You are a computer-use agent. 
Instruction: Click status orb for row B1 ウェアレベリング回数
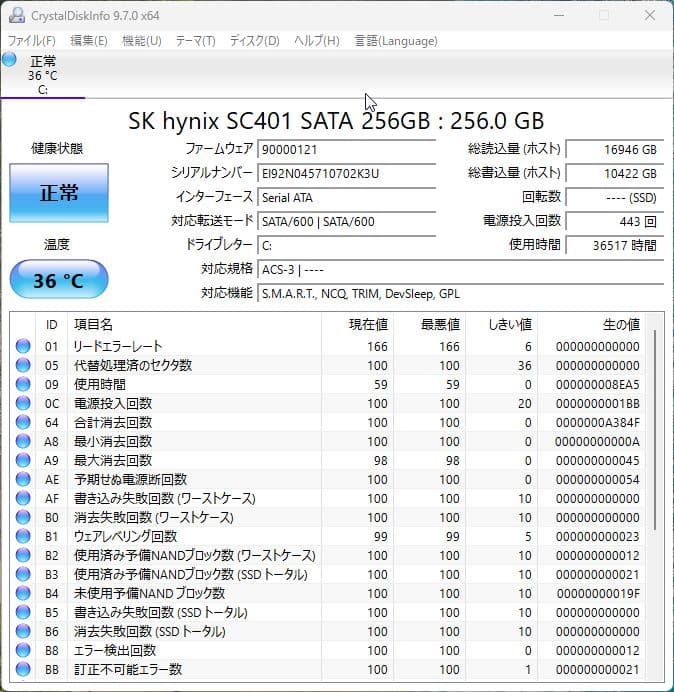tap(23, 536)
